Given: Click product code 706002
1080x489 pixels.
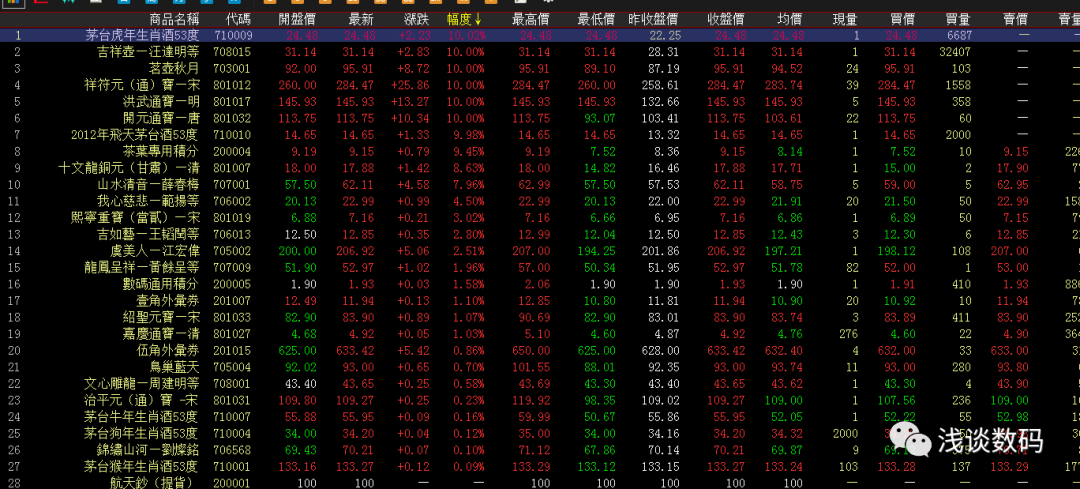Looking at the screenshot, I should click(x=233, y=201).
